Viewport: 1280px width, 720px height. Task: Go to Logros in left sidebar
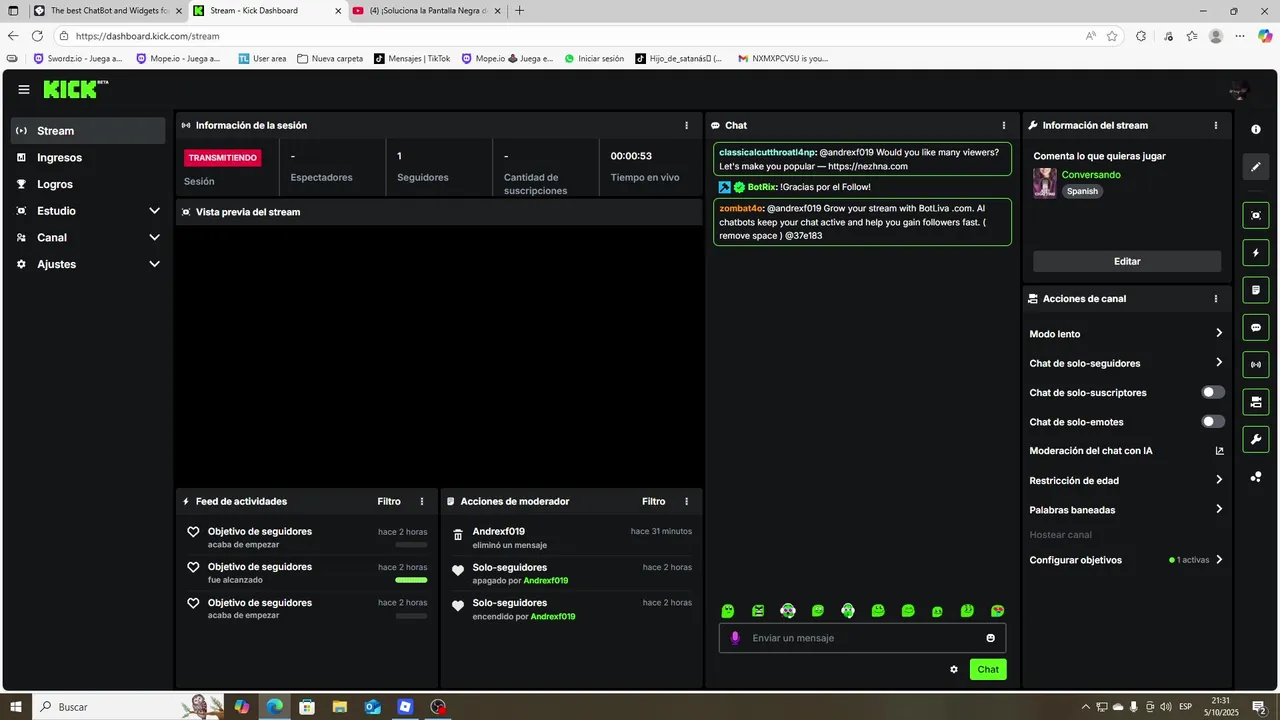88,184
